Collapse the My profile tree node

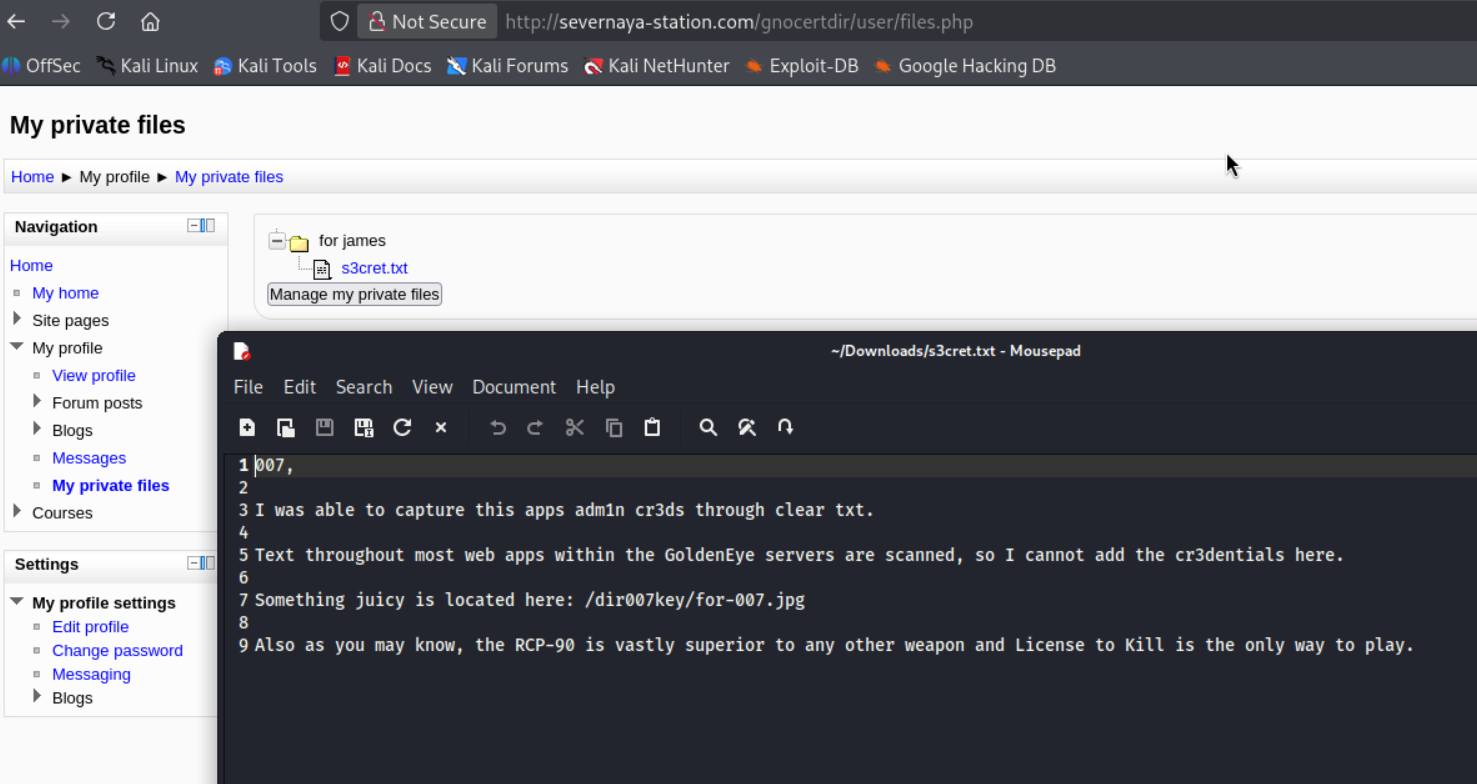click(16, 347)
